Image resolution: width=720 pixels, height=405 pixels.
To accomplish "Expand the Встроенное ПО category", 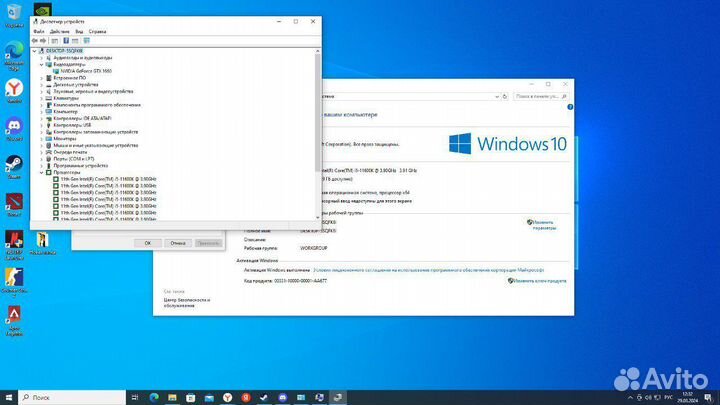I will 41,78.
